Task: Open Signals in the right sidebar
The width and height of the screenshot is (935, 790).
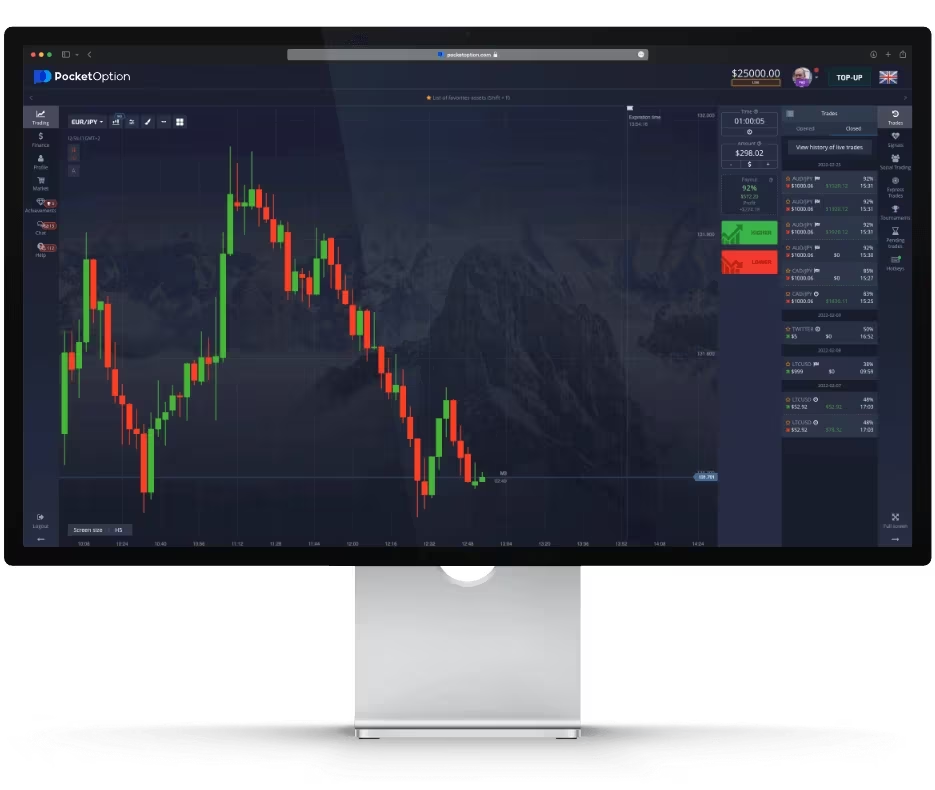Action: 895,140
